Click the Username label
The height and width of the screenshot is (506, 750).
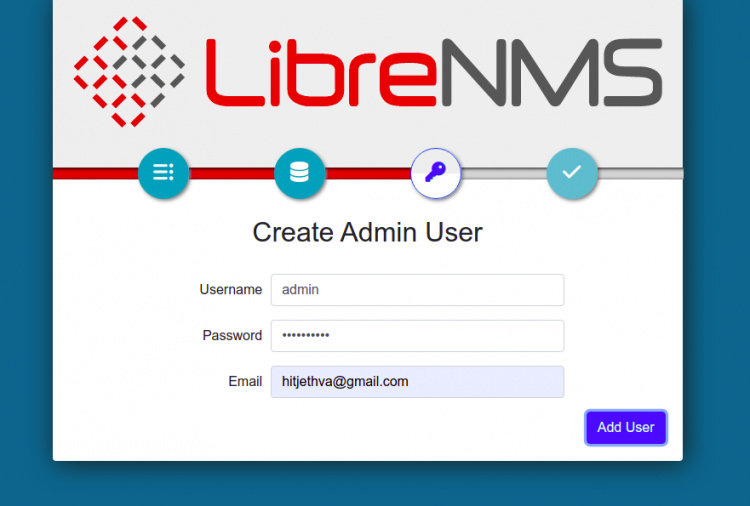tap(230, 290)
